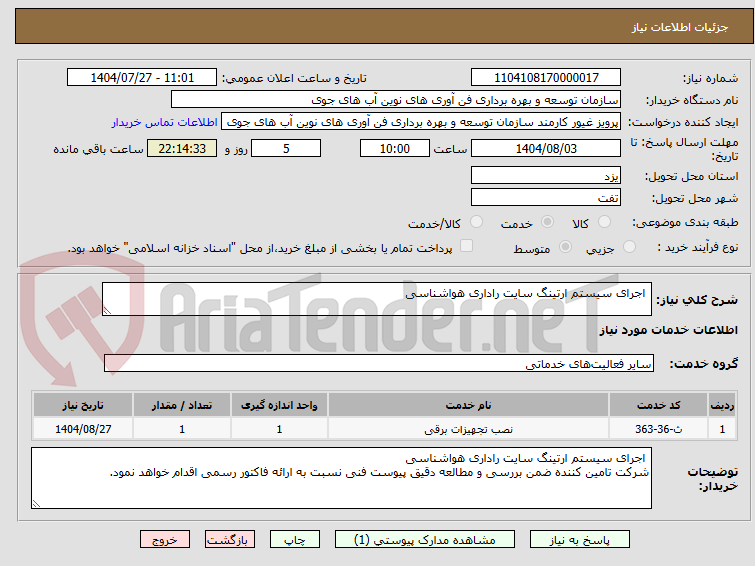Grab resize handle of شرح کلی نیاز box
Viewport: 755px width, 566px height.
click(x=107, y=311)
